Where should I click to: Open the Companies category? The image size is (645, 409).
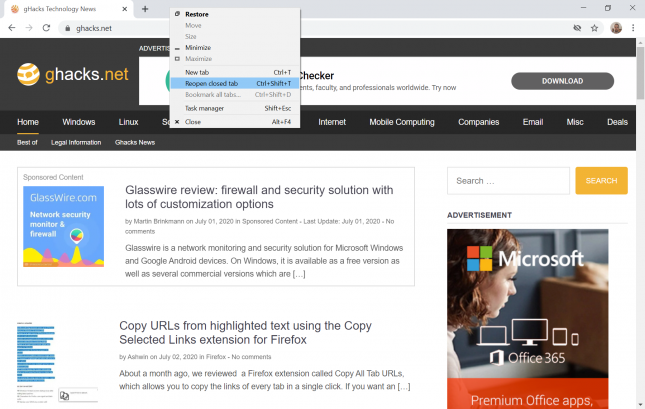pos(478,122)
